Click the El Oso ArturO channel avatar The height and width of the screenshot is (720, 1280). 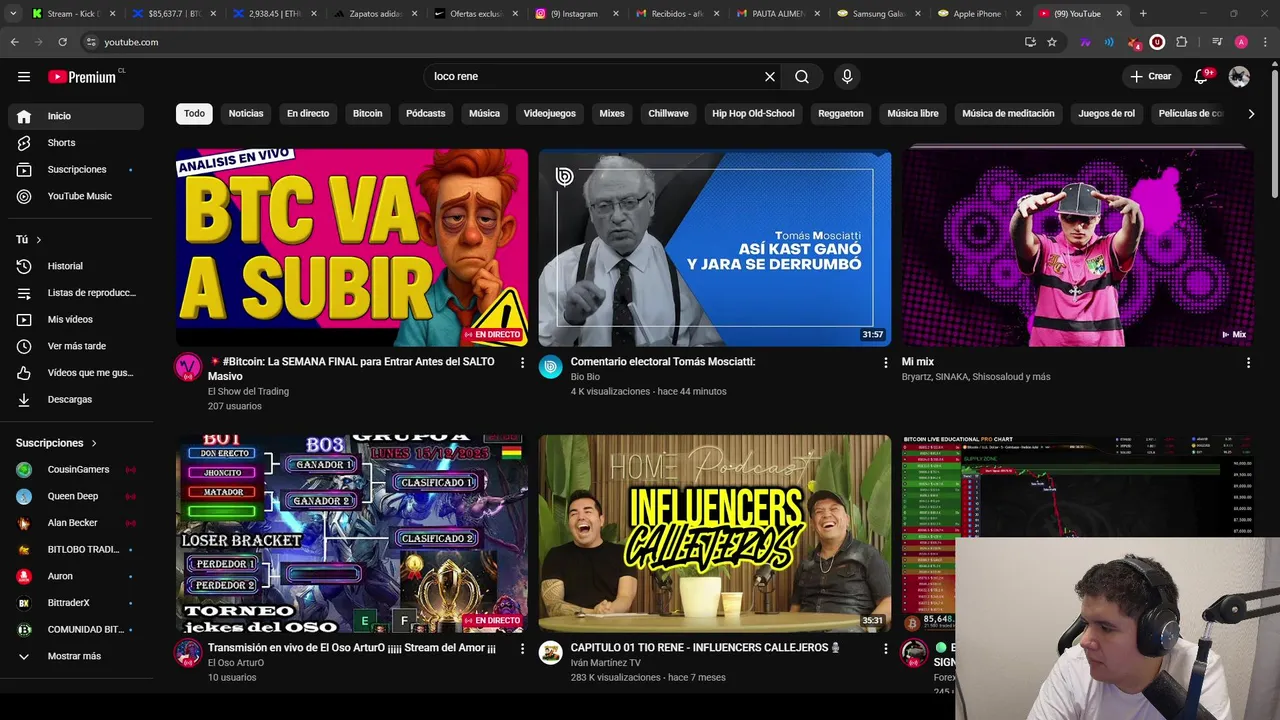(188, 653)
